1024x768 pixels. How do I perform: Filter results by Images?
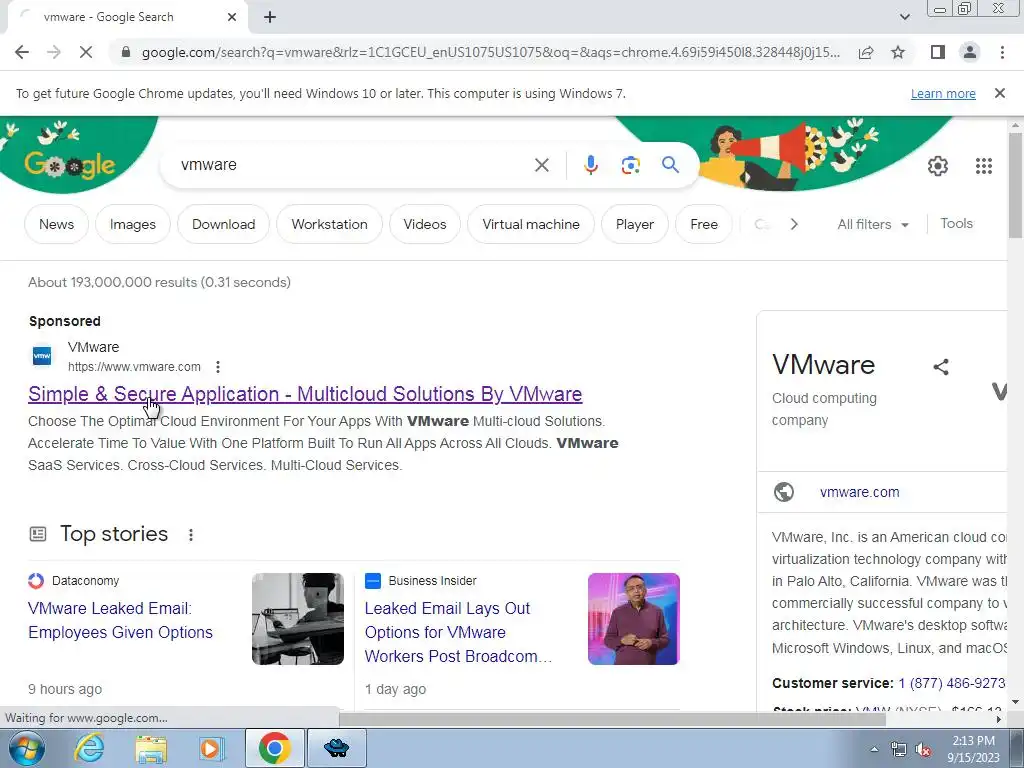click(x=133, y=225)
